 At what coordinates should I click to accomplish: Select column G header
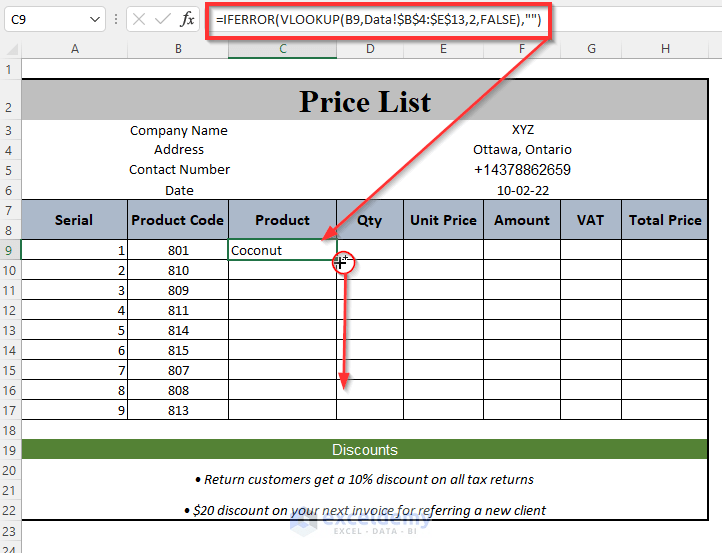(x=591, y=49)
